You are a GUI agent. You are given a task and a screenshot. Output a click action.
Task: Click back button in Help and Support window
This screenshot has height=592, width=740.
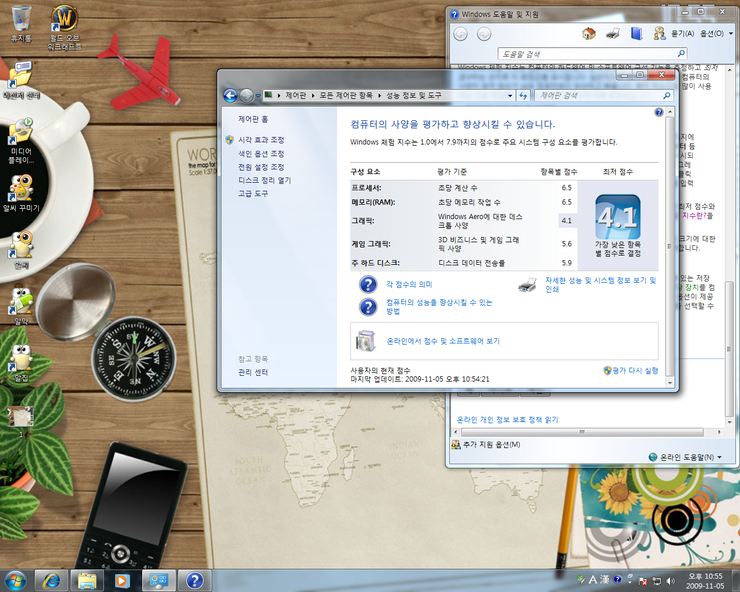(x=461, y=34)
